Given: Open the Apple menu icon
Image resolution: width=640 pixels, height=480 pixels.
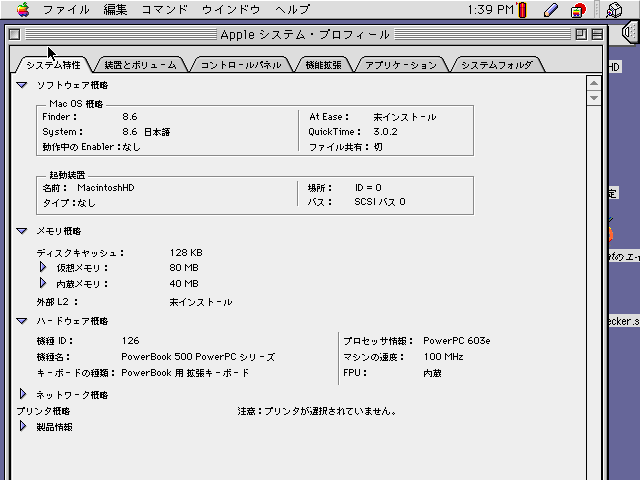Looking at the screenshot, I should coord(23,9).
